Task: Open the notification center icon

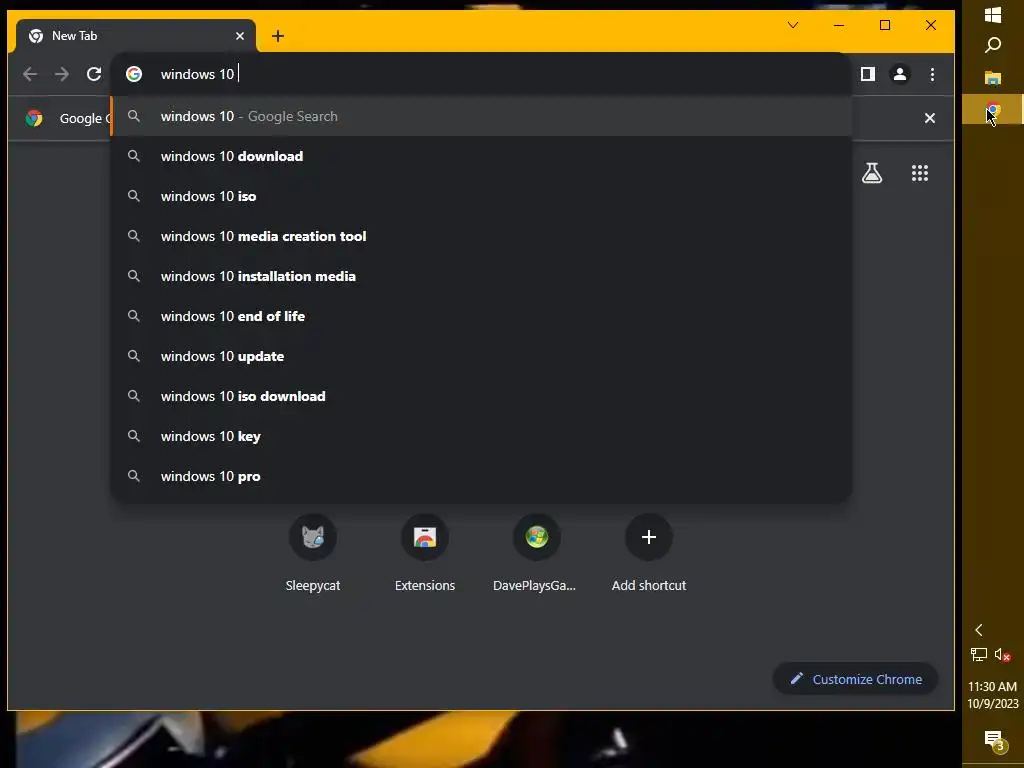Action: click(993, 740)
